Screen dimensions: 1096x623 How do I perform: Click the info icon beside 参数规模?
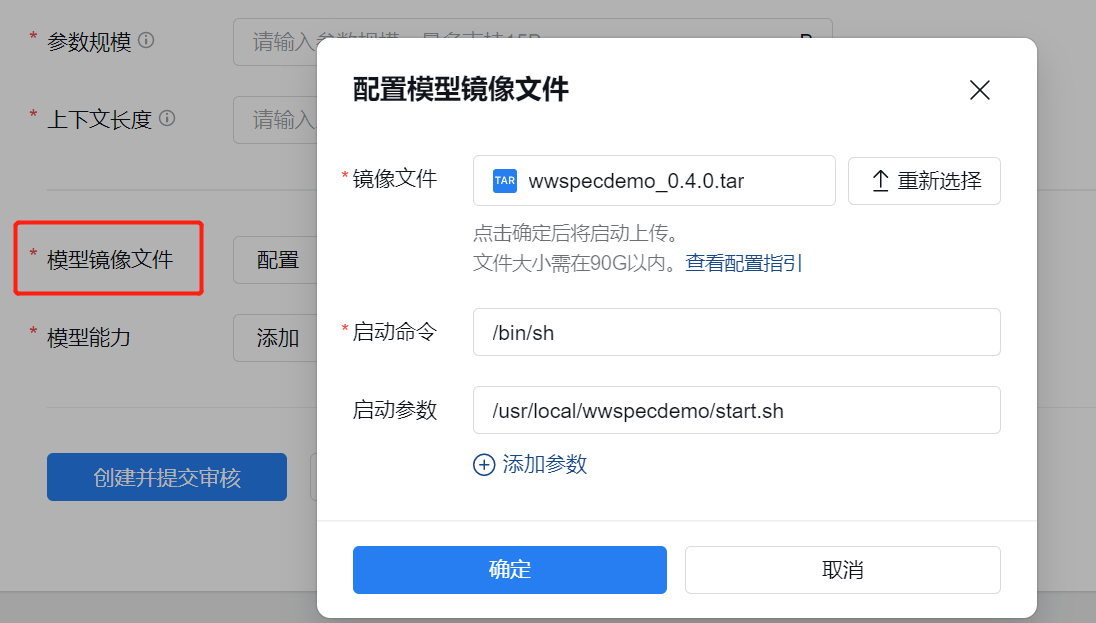tap(147, 41)
